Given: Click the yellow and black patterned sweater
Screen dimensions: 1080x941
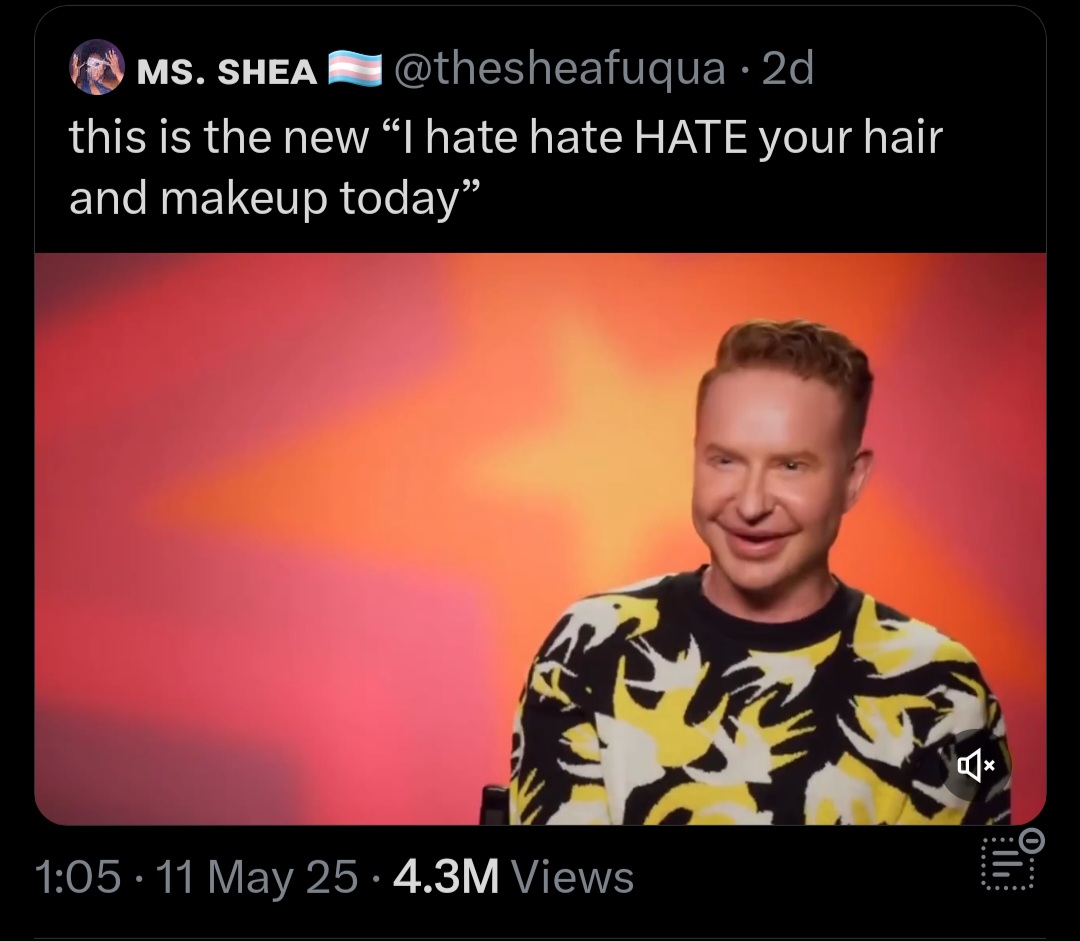Looking at the screenshot, I should pyautogui.click(x=758, y=703).
